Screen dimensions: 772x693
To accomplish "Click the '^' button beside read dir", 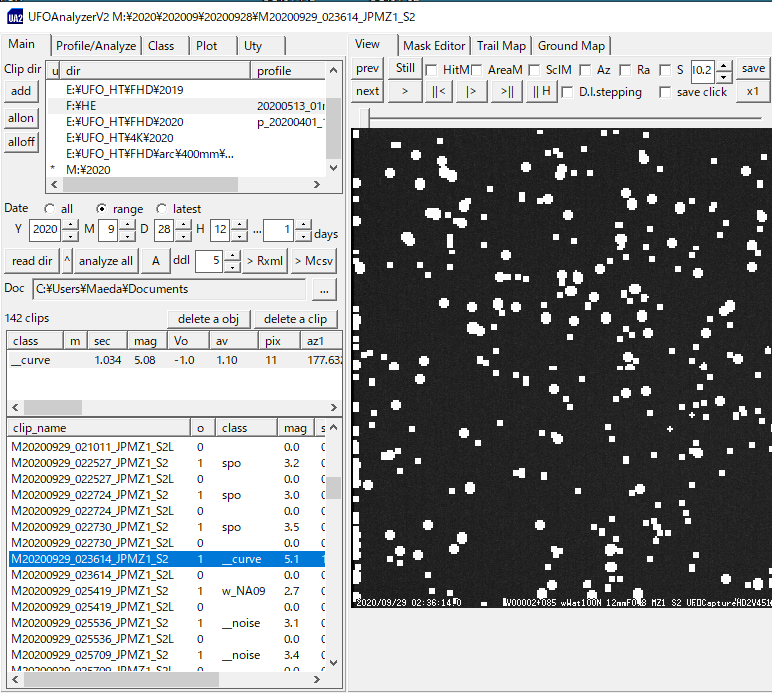I will point(68,261).
